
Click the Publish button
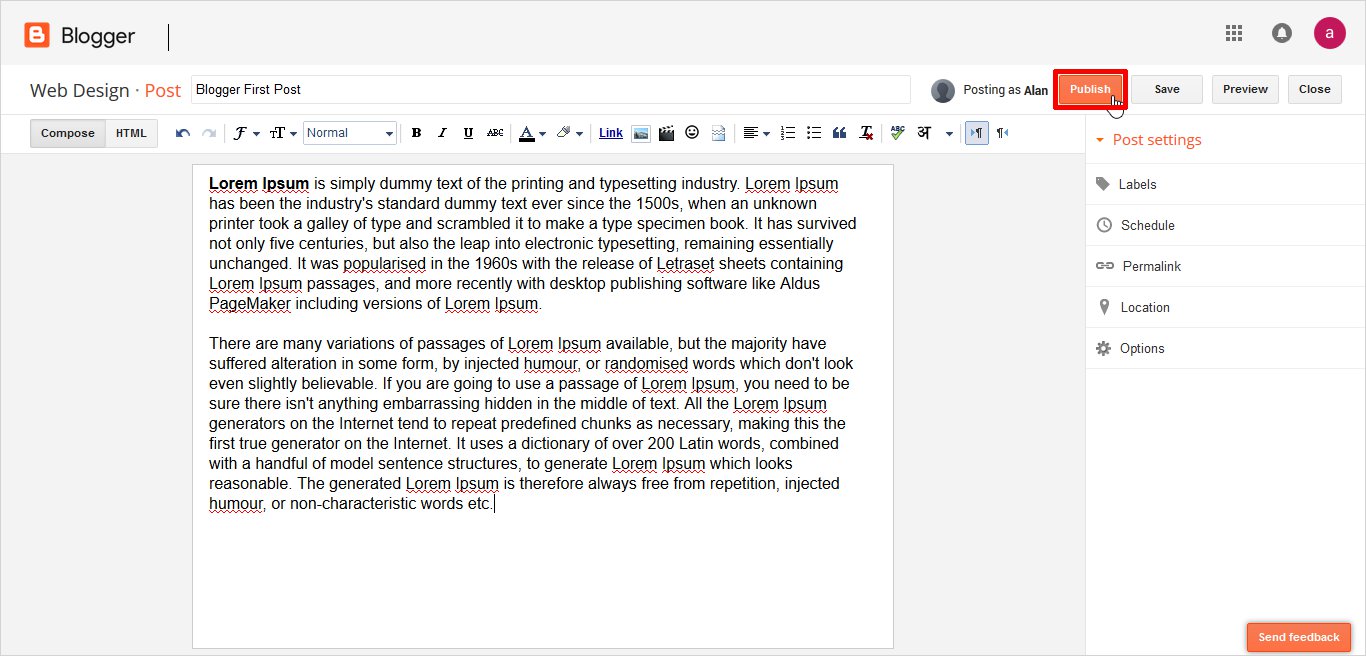click(x=1089, y=89)
